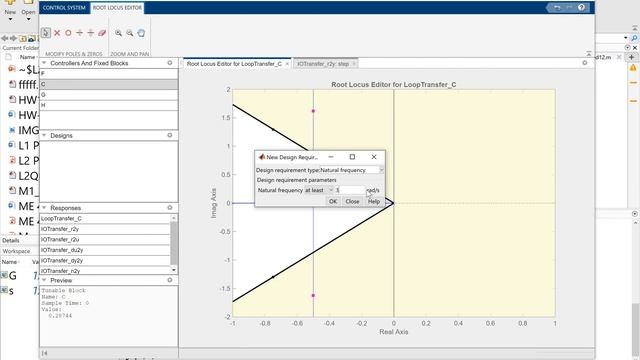Click Help in New Design Requirement dialog
The height and width of the screenshot is (360, 640).
[373, 201]
